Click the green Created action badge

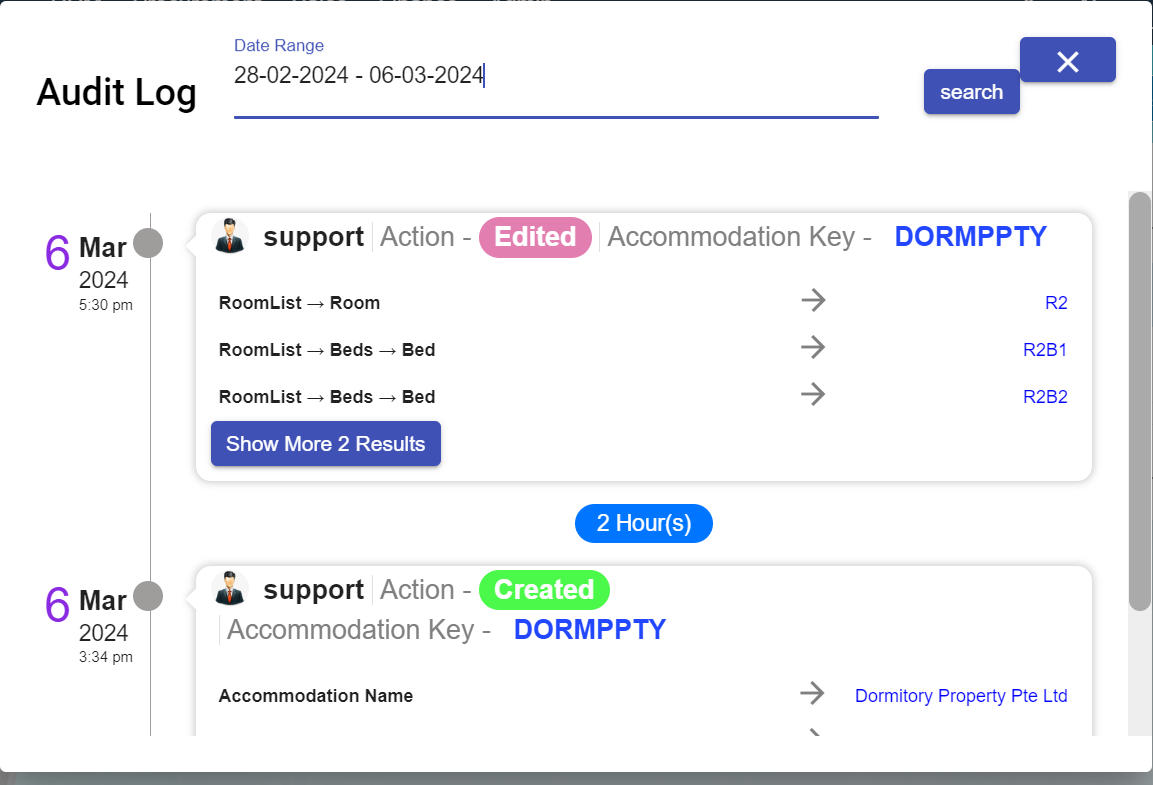point(543,590)
